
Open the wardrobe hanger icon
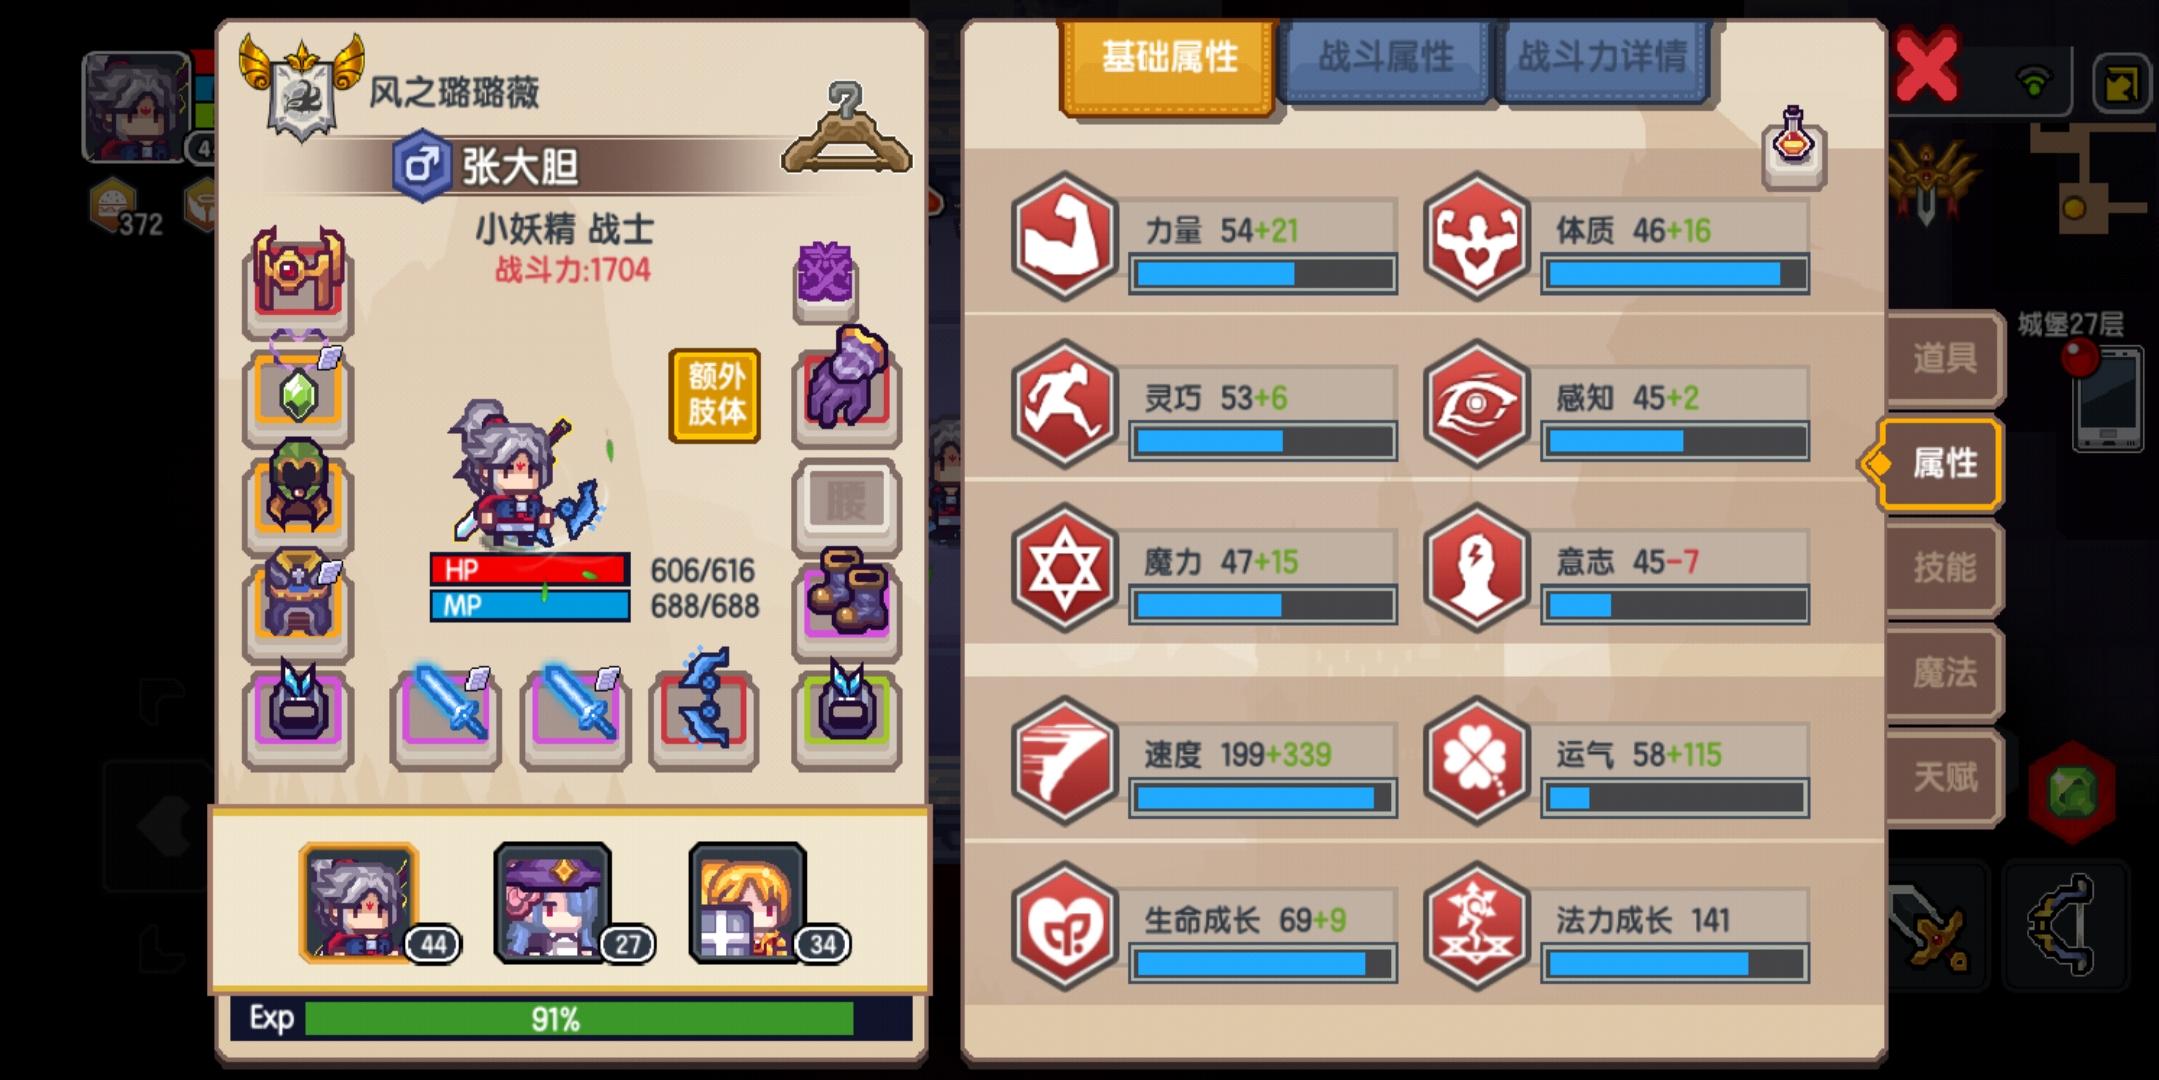pyautogui.click(x=847, y=130)
